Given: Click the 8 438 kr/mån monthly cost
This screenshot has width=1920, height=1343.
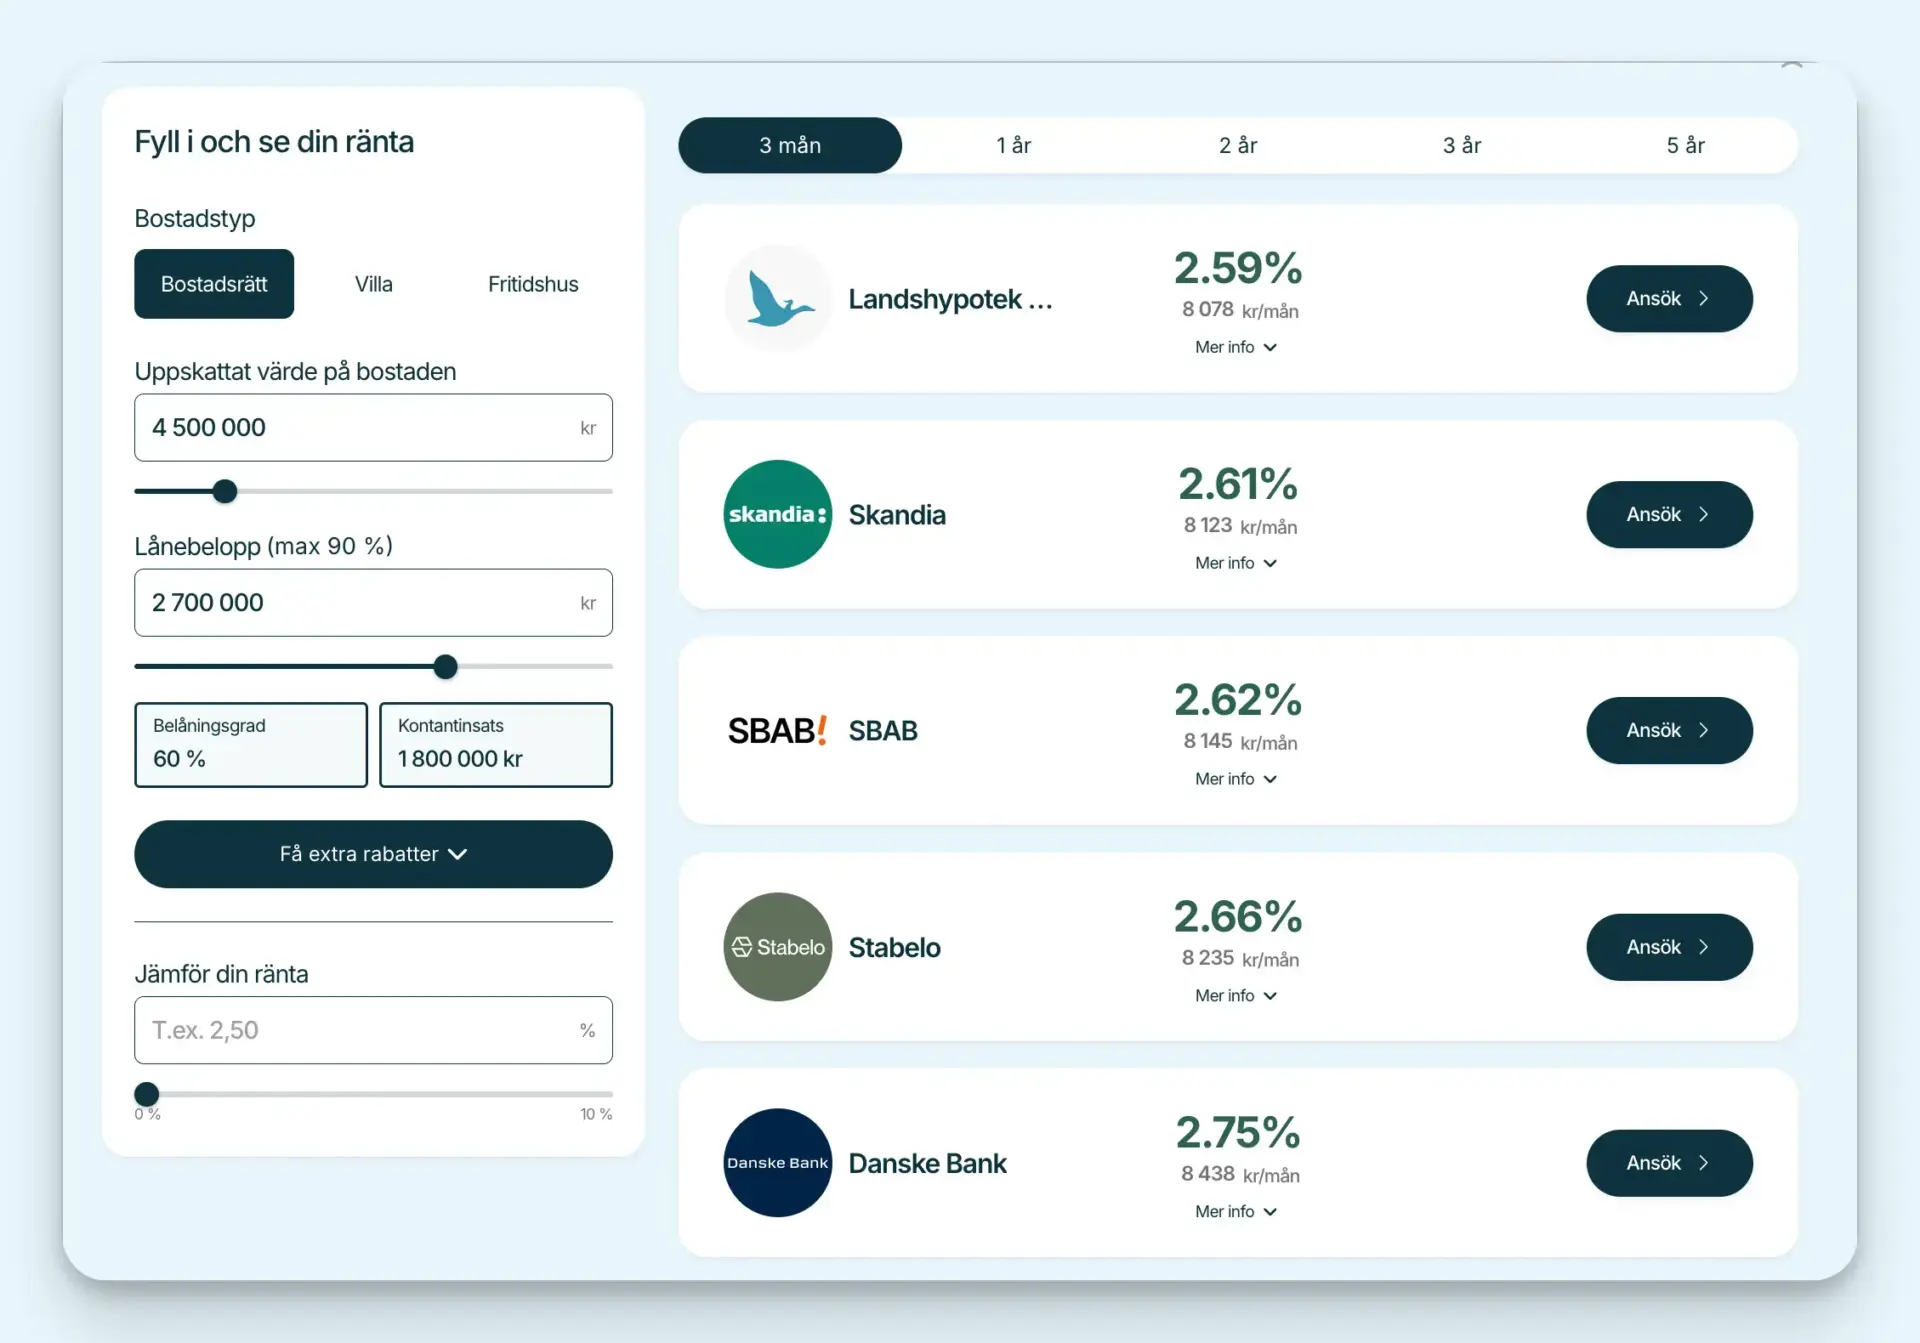Looking at the screenshot, I should pos(1240,1174).
